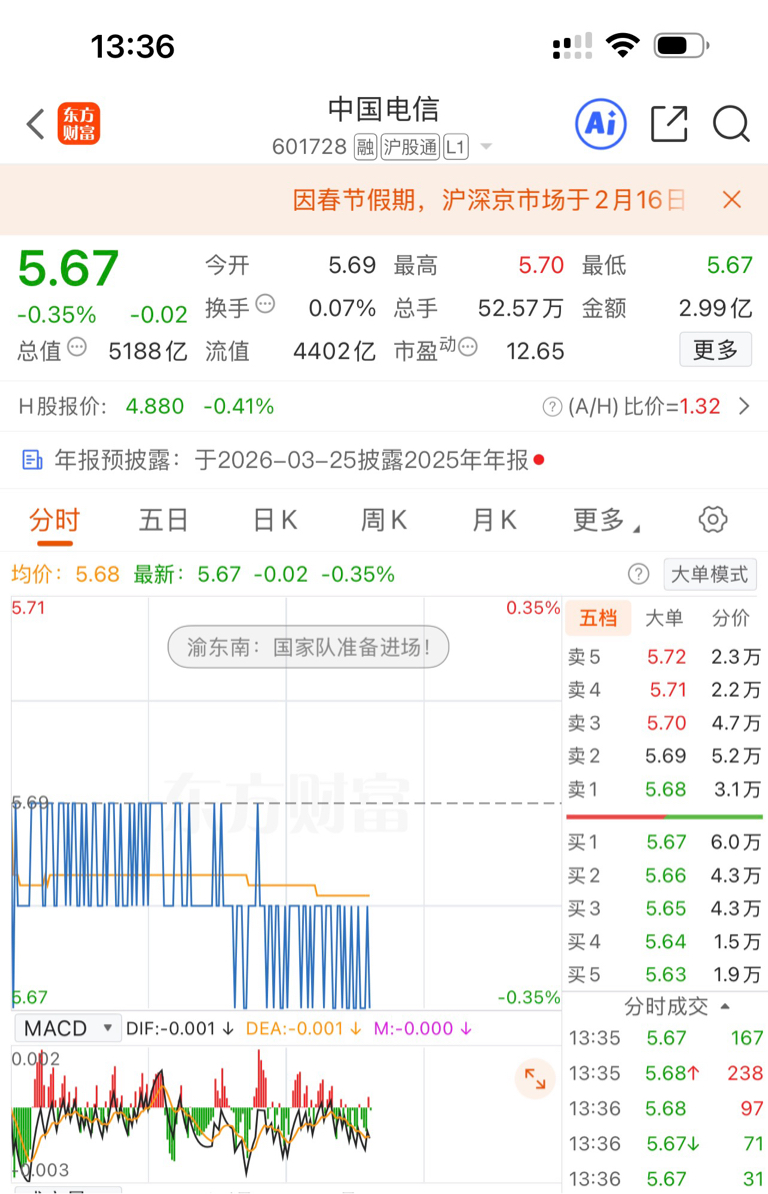Switch to the 五日 tab
The height and width of the screenshot is (1194, 768).
point(163,521)
